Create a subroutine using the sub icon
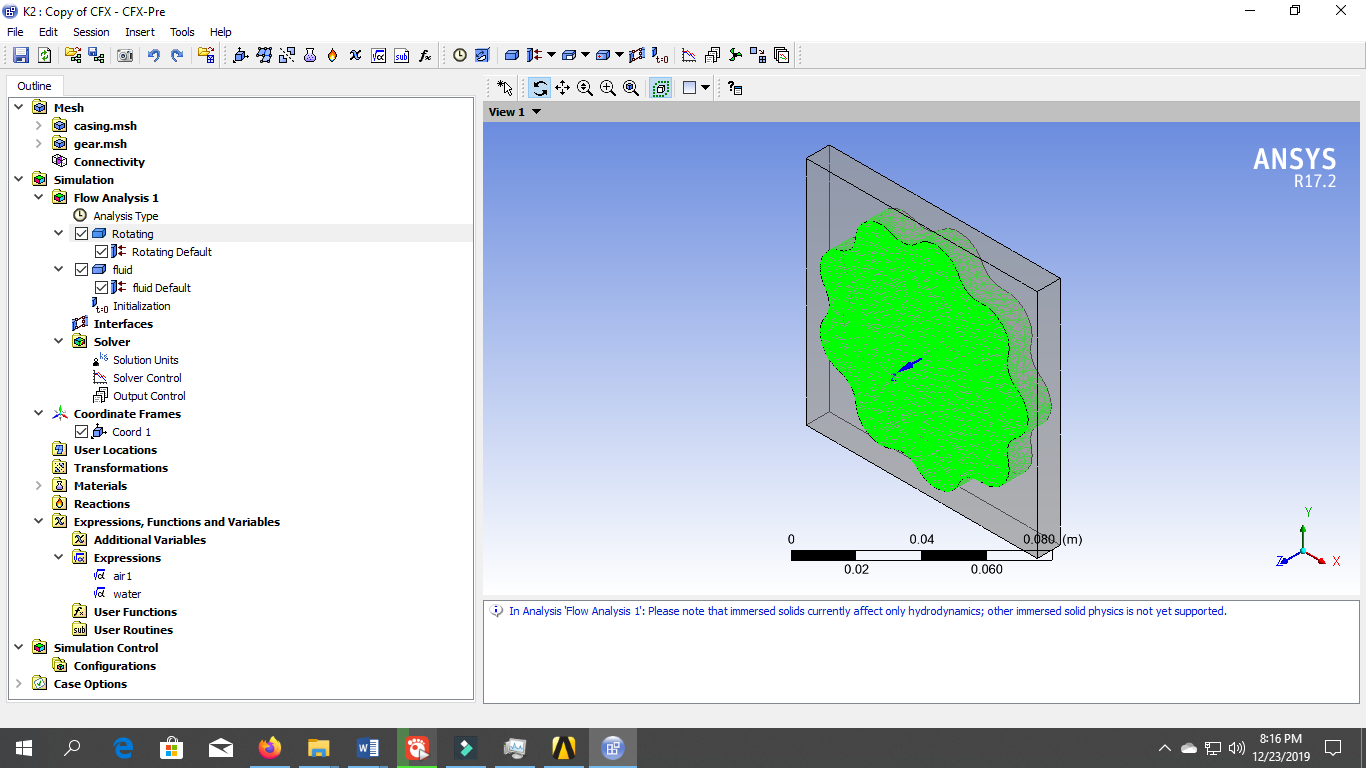Image resolution: width=1368 pixels, height=769 pixels. pos(401,56)
